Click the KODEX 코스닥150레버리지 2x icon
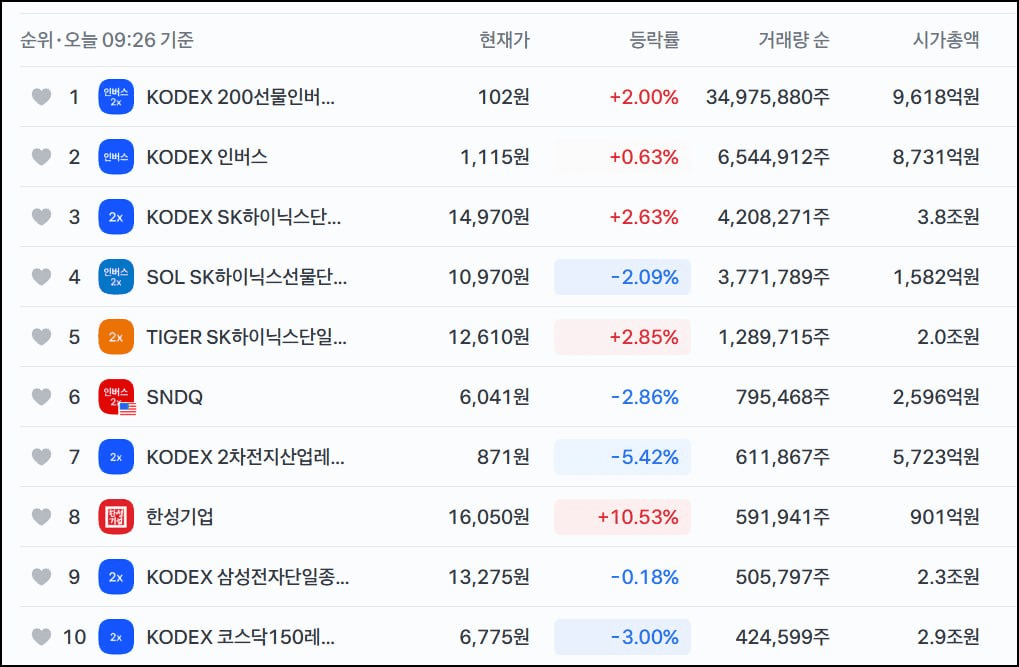Image resolution: width=1019 pixels, height=667 pixels. [116, 637]
